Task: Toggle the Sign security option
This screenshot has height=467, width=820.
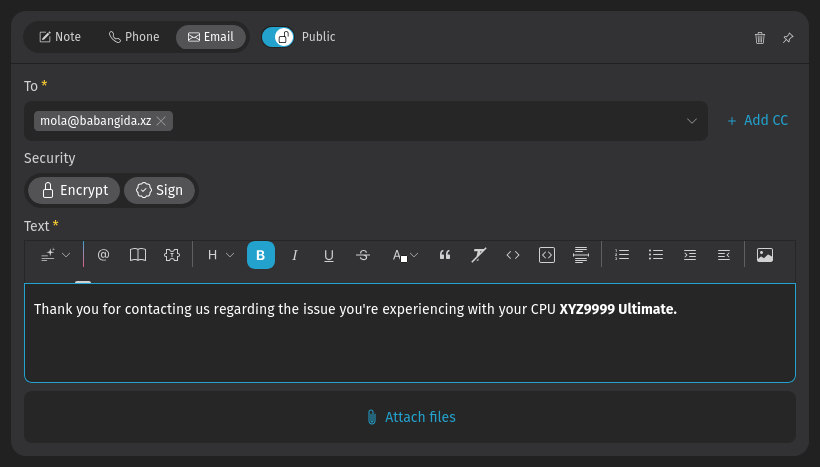Action: pos(160,190)
